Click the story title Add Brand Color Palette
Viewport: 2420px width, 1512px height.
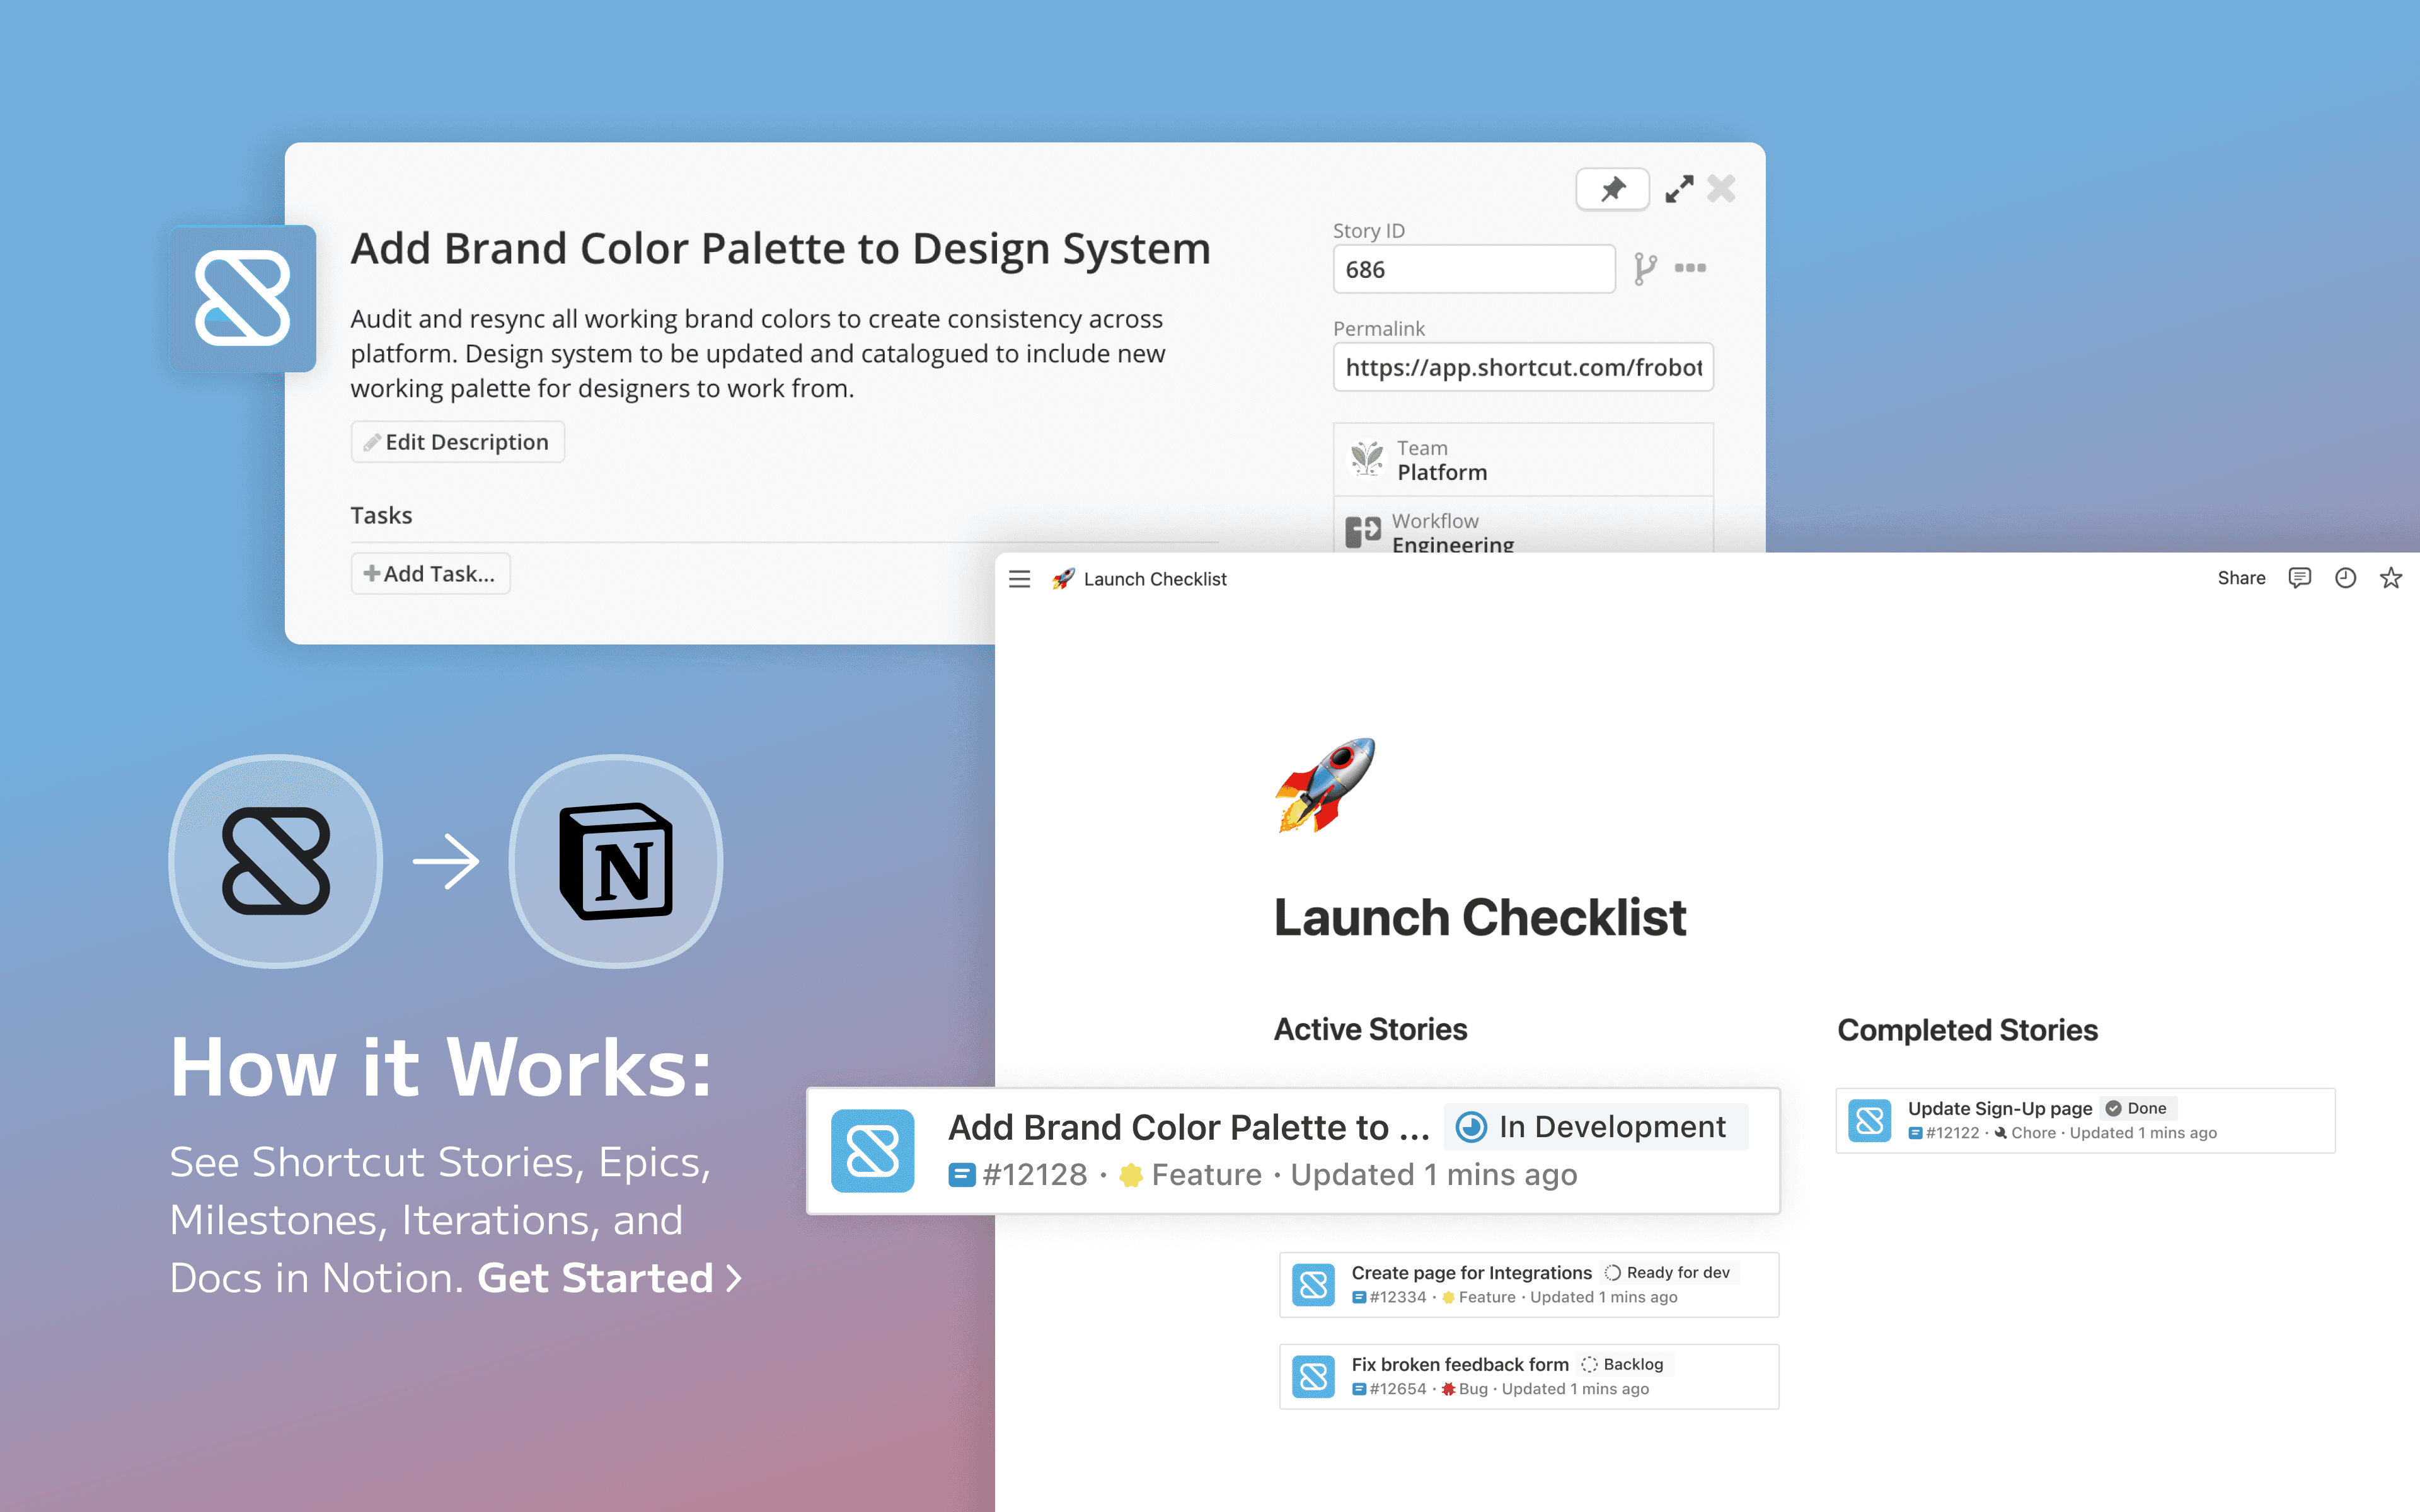(x=780, y=248)
